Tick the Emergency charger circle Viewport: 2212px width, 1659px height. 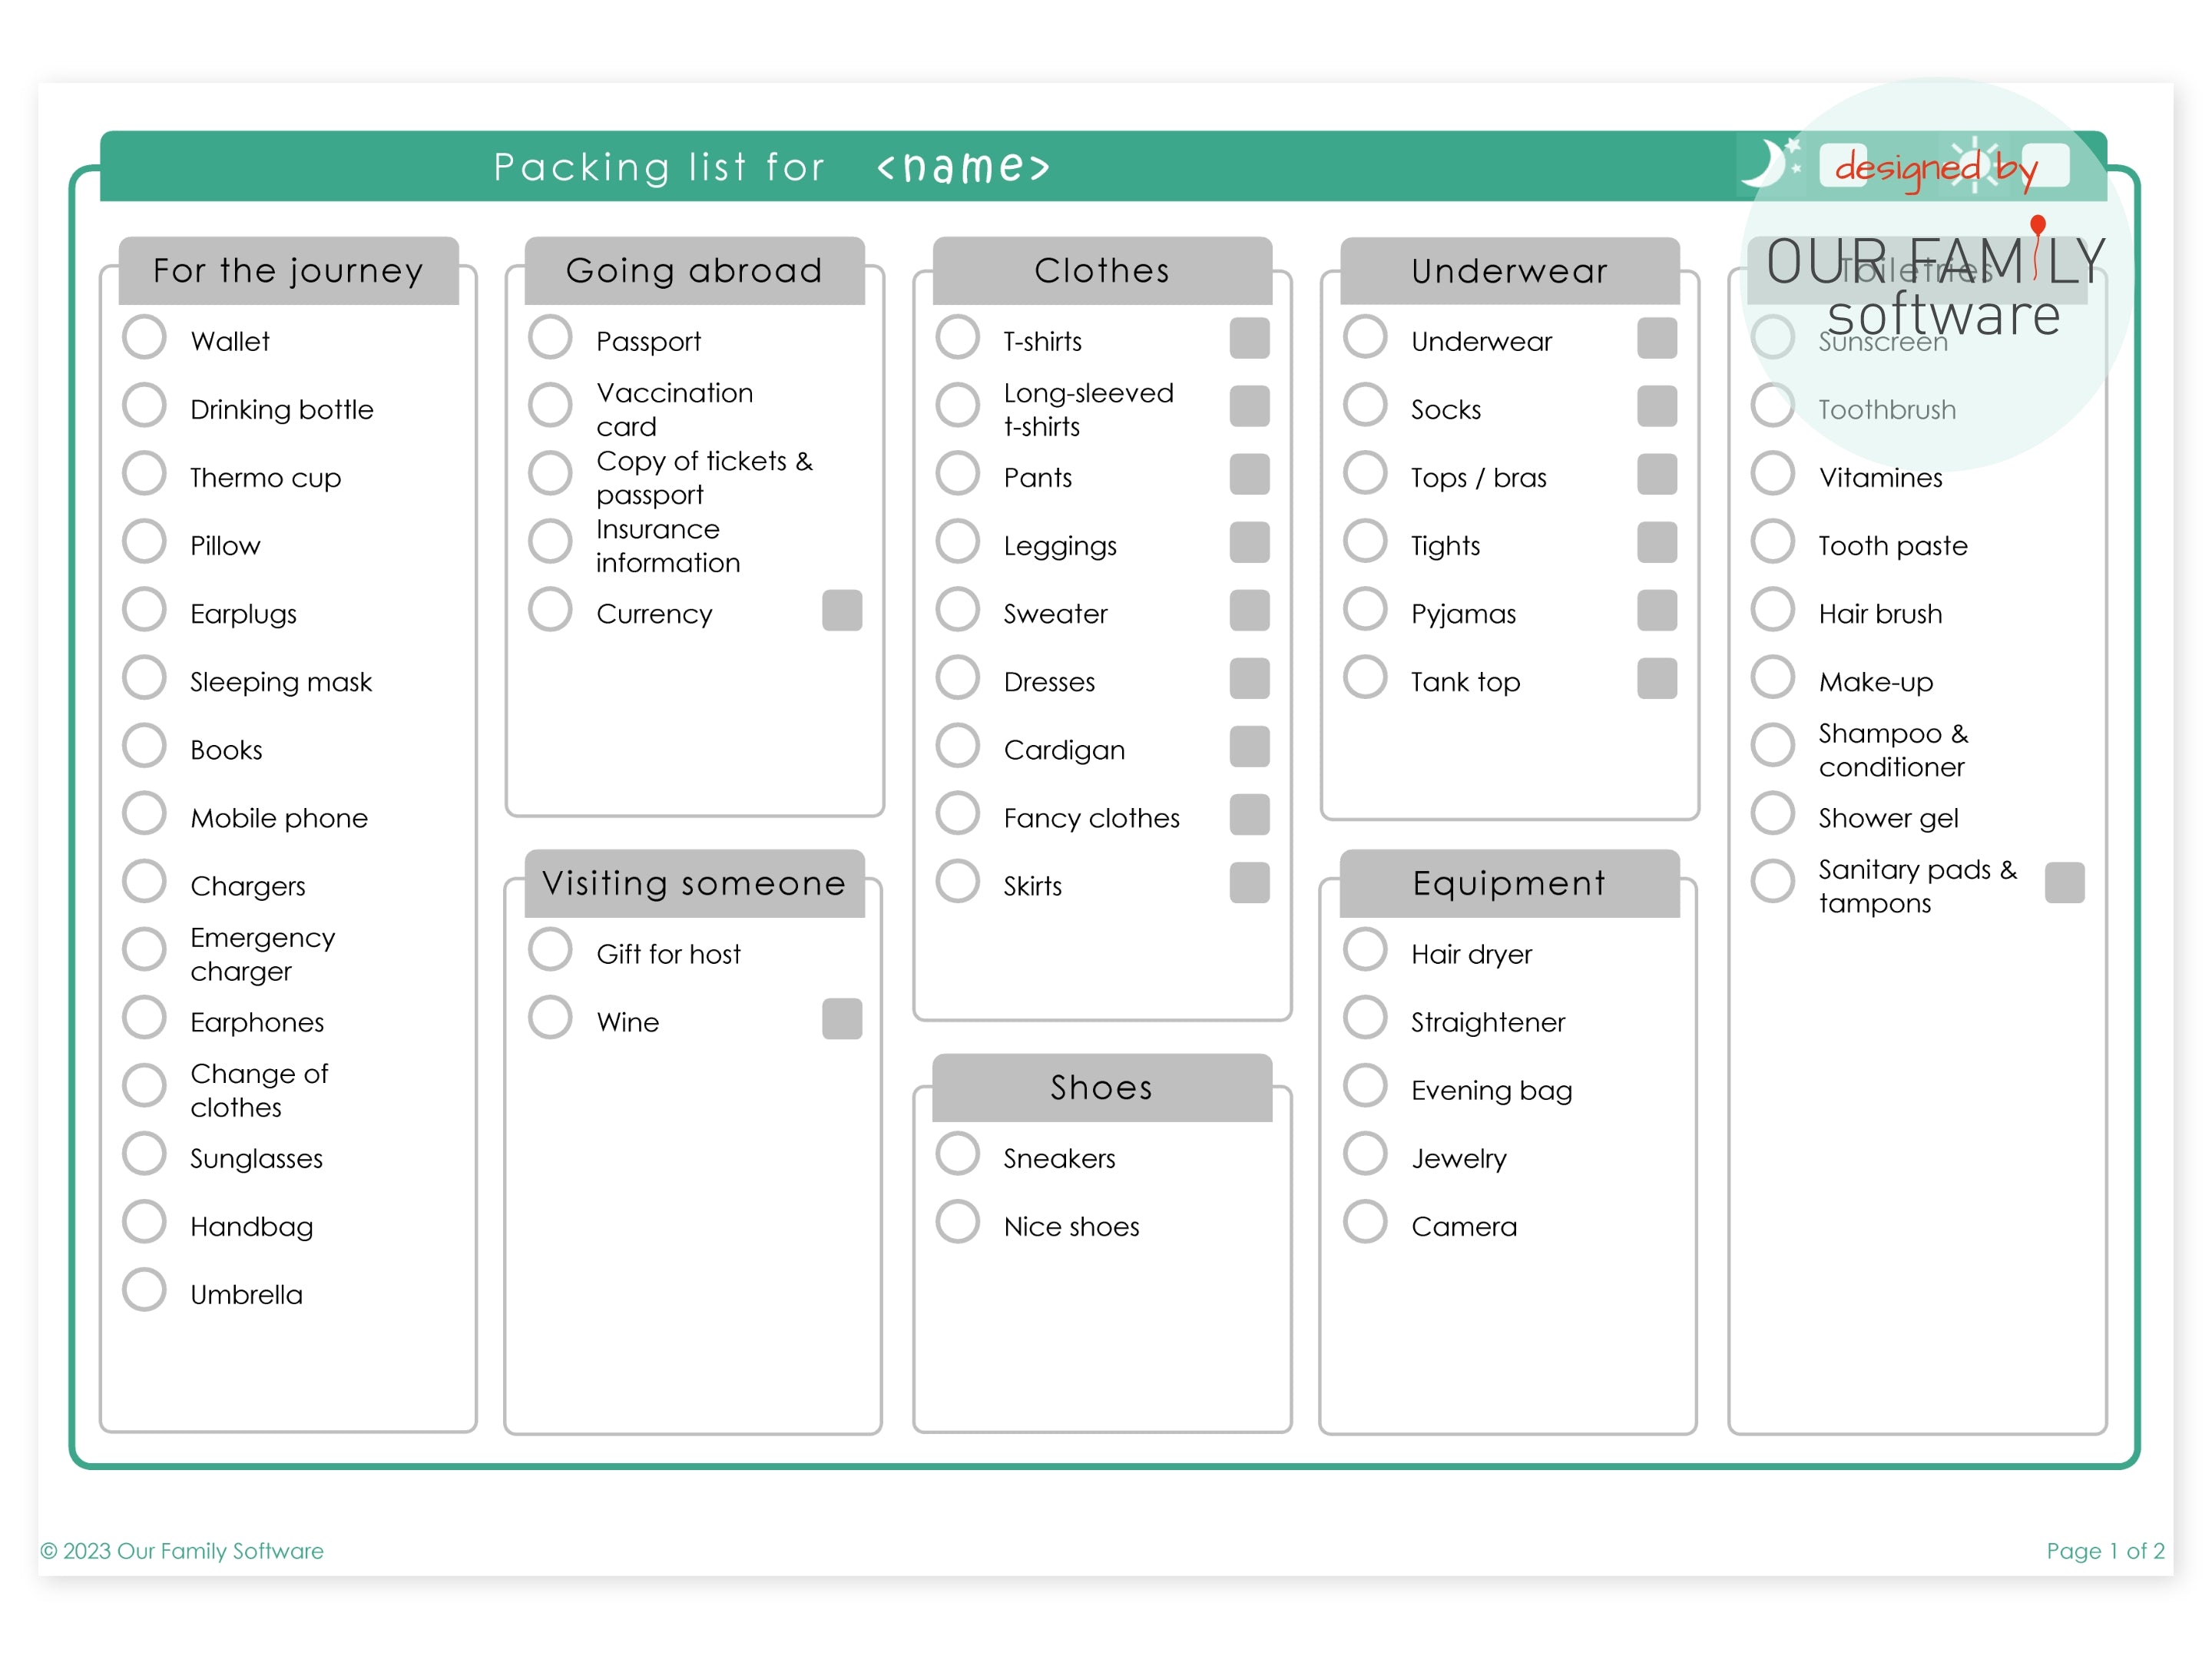click(144, 950)
